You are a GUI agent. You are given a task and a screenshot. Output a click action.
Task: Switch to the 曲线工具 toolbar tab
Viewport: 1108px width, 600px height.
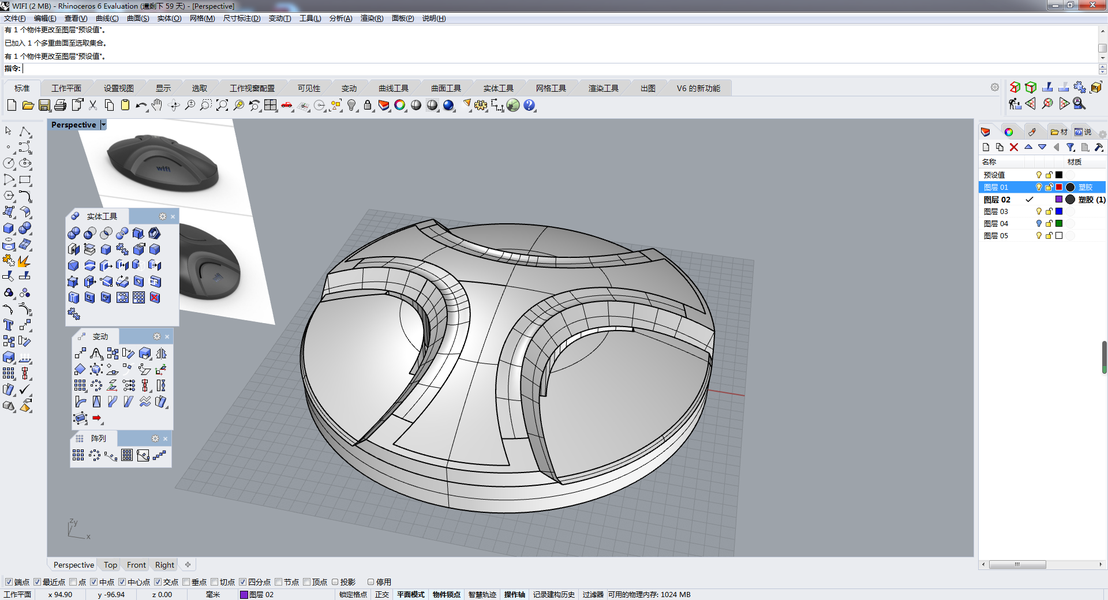[392, 88]
